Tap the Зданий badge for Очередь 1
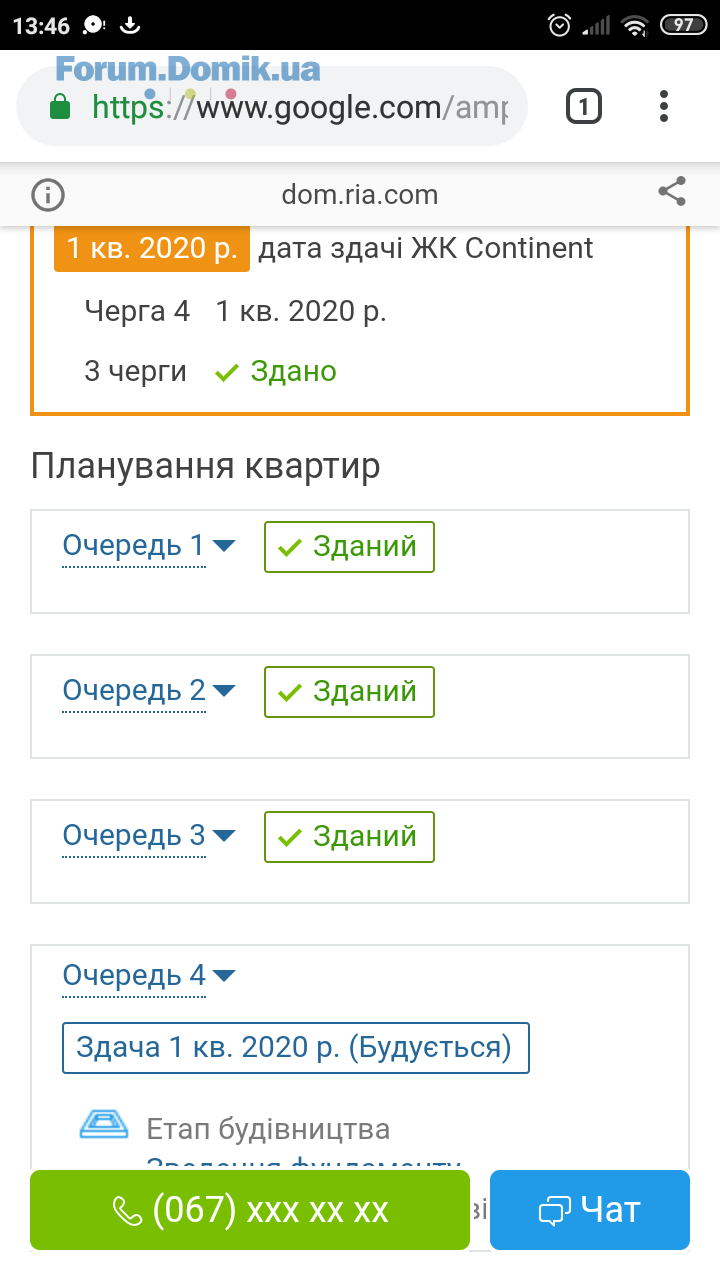This screenshot has height=1280, width=720. (x=349, y=547)
